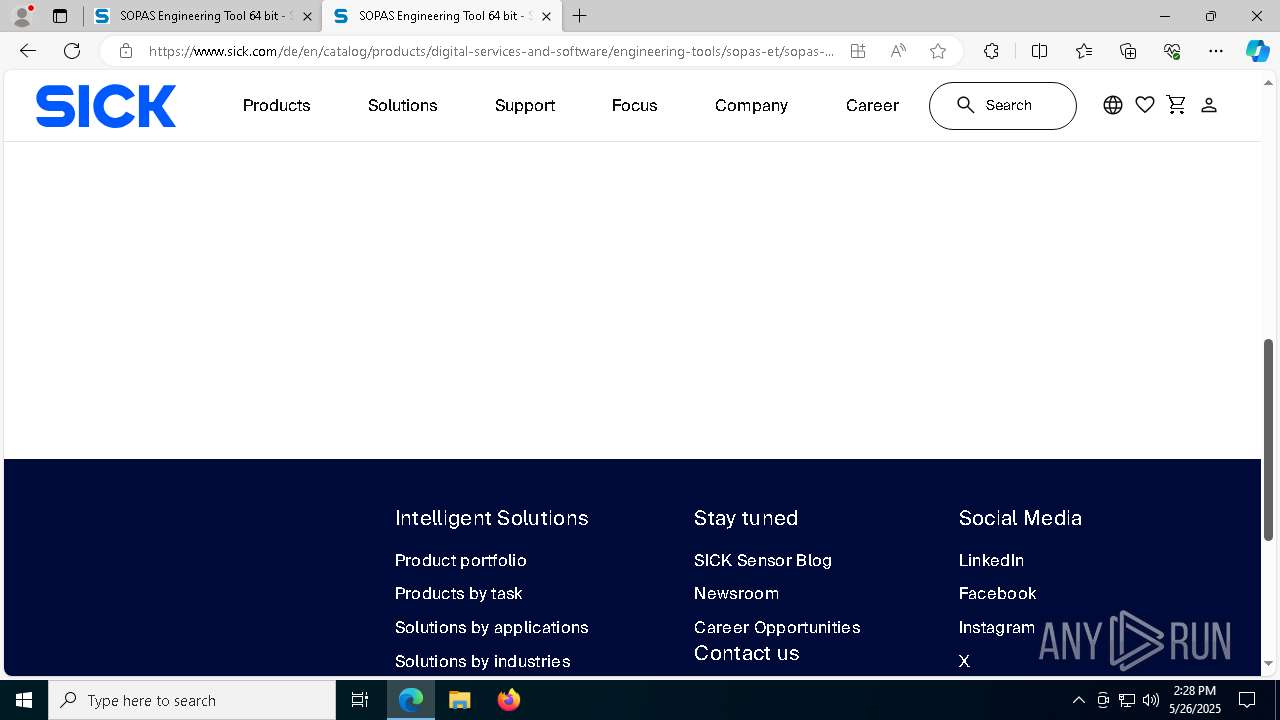Open the wishlist heart icon
Image resolution: width=1280 pixels, height=720 pixels.
point(1145,105)
